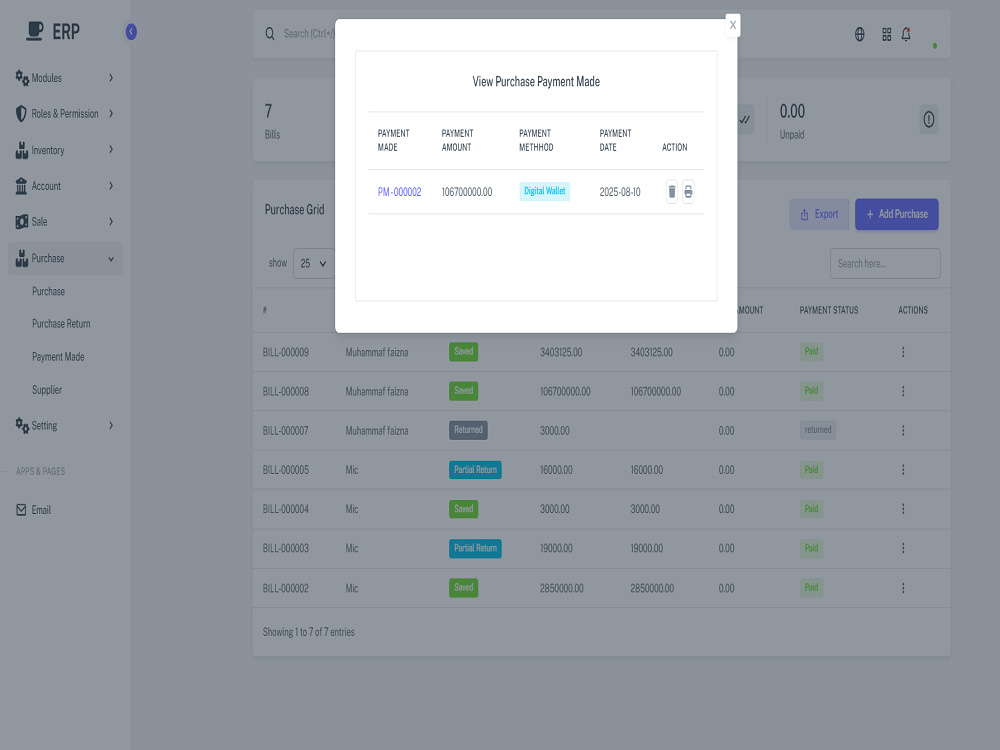Expand the Setting menu
Image resolution: width=1000 pixels, height=750 pixels.
coord(65,425)
